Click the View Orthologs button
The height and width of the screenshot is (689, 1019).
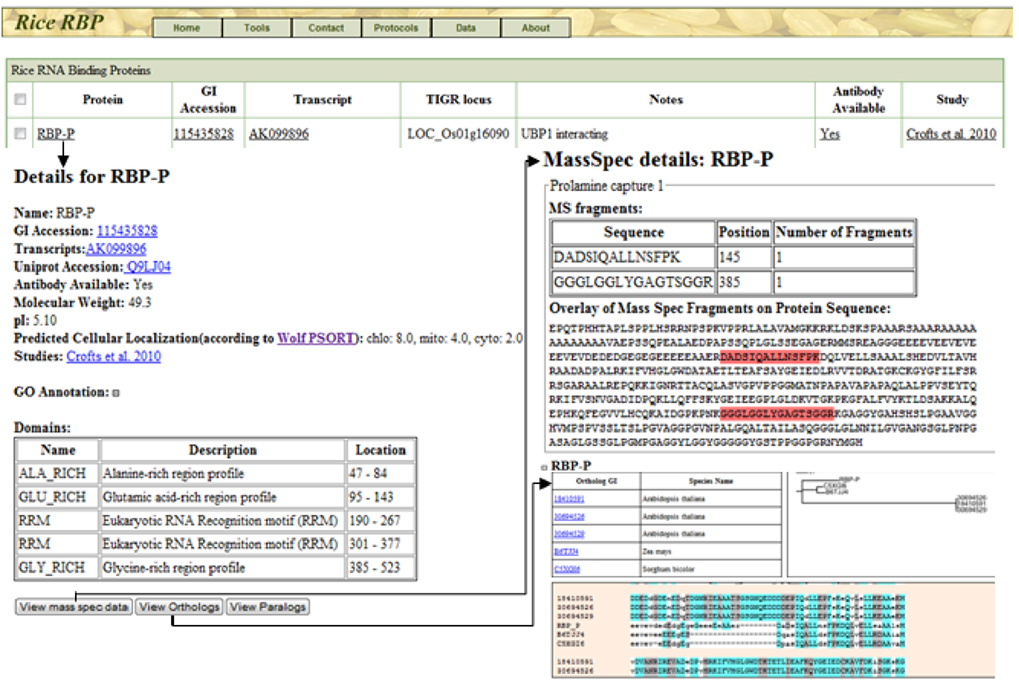(x=179, y=607)
